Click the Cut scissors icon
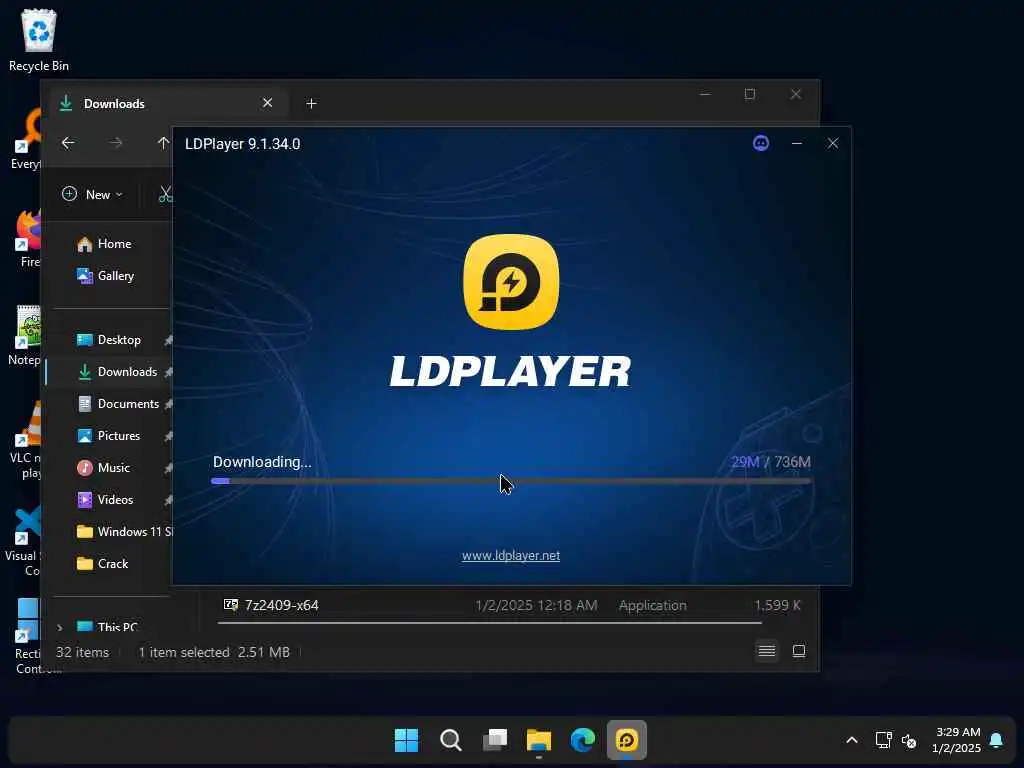This screenshot has height=768, width=1024. (x=165, y=194)
